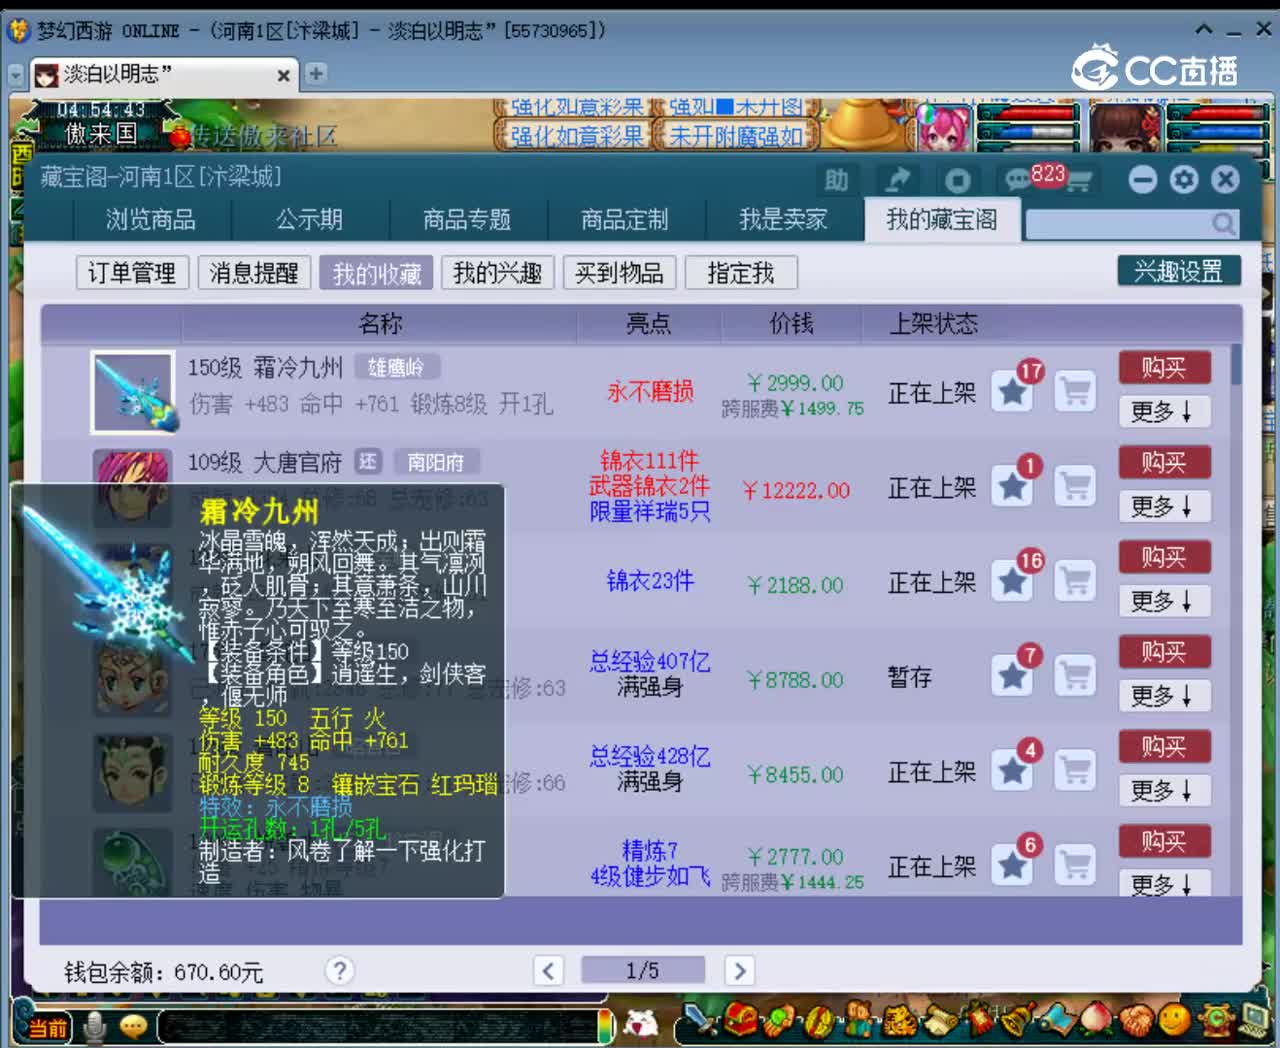The height and width of the screenshot is (1048, 1280).
Task: Expand 更多 for the ¥2188.00 row
Action: tap(1164, 600)
